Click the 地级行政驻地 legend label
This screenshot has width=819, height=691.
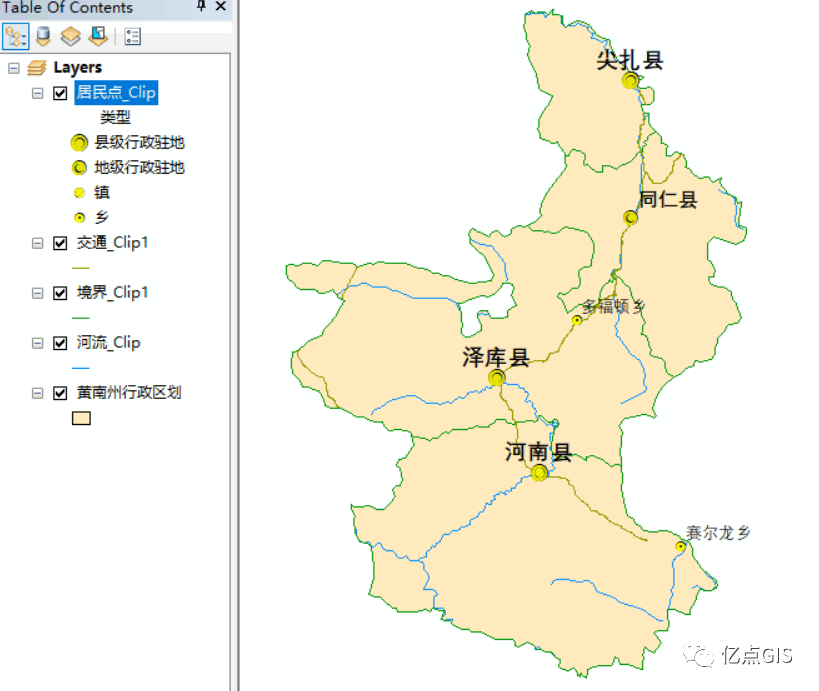pyautogui.click(x=139, y=168)
